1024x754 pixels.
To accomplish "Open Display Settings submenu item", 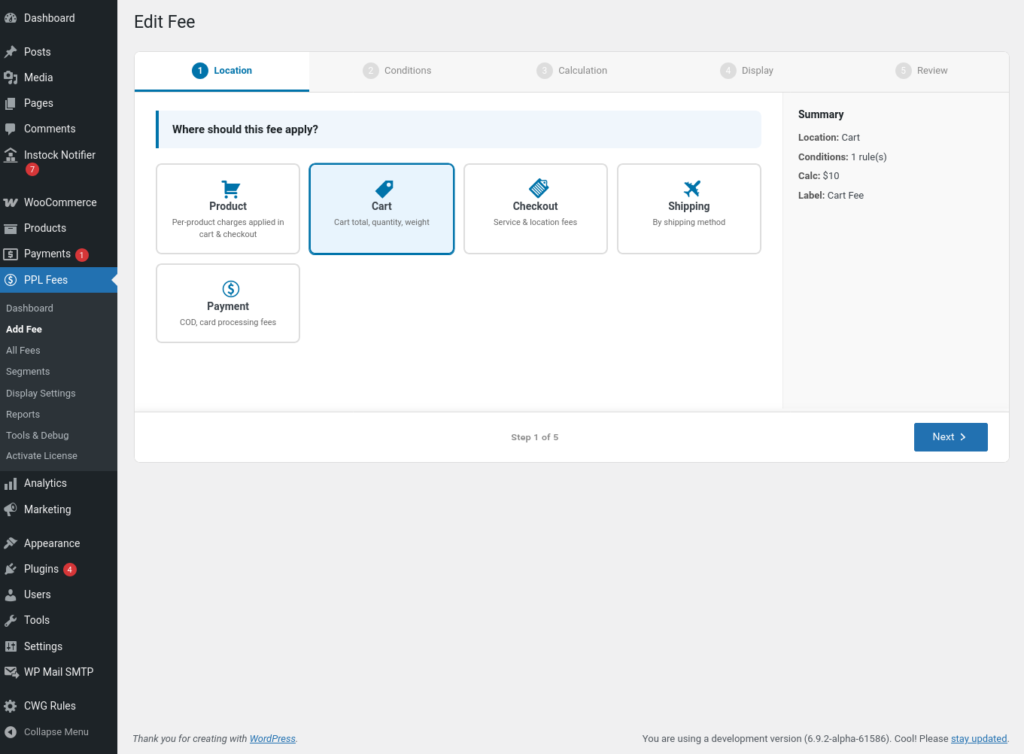I will 40,394.
